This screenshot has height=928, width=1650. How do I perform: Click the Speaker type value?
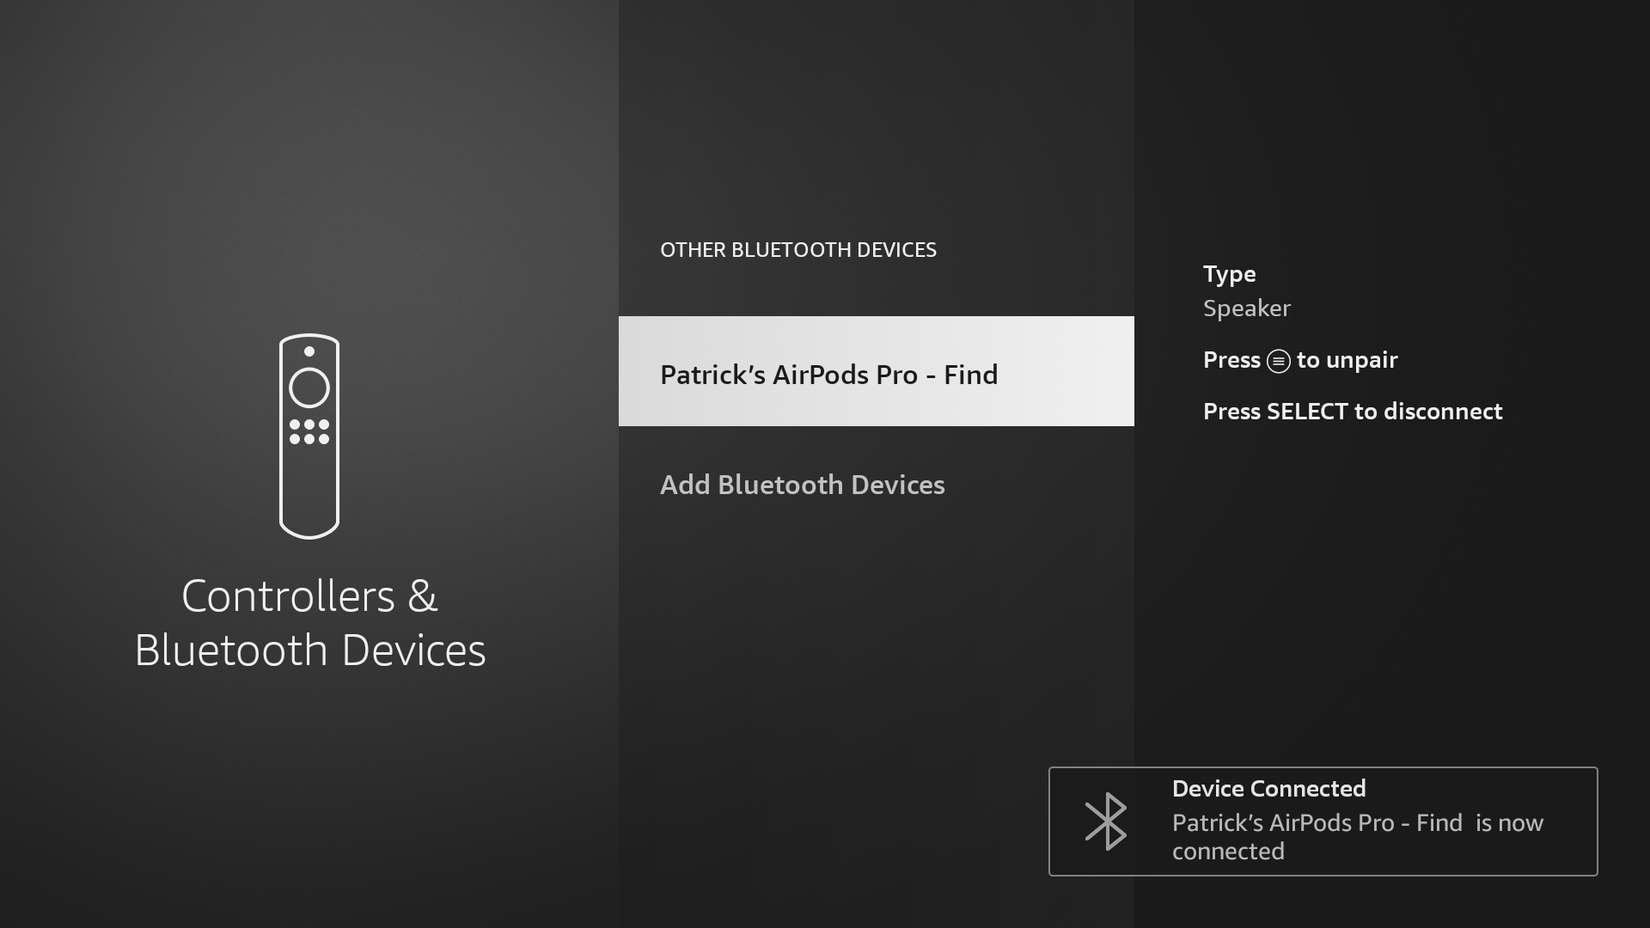tap(1246, 309)
